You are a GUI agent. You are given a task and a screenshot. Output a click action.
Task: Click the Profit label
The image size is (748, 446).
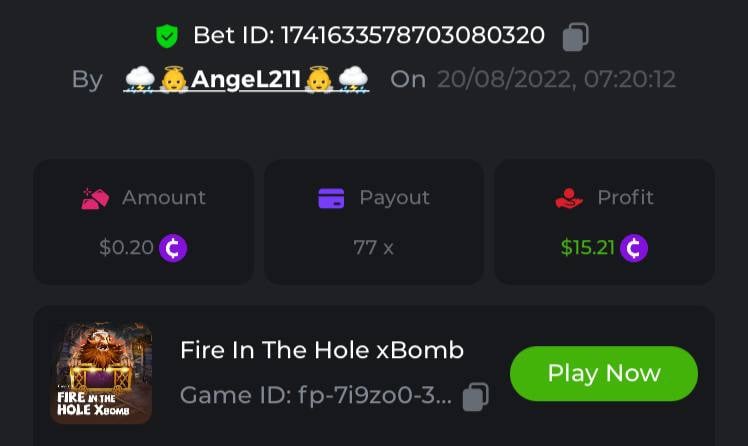pyautogui.click(x=625, y=197)
